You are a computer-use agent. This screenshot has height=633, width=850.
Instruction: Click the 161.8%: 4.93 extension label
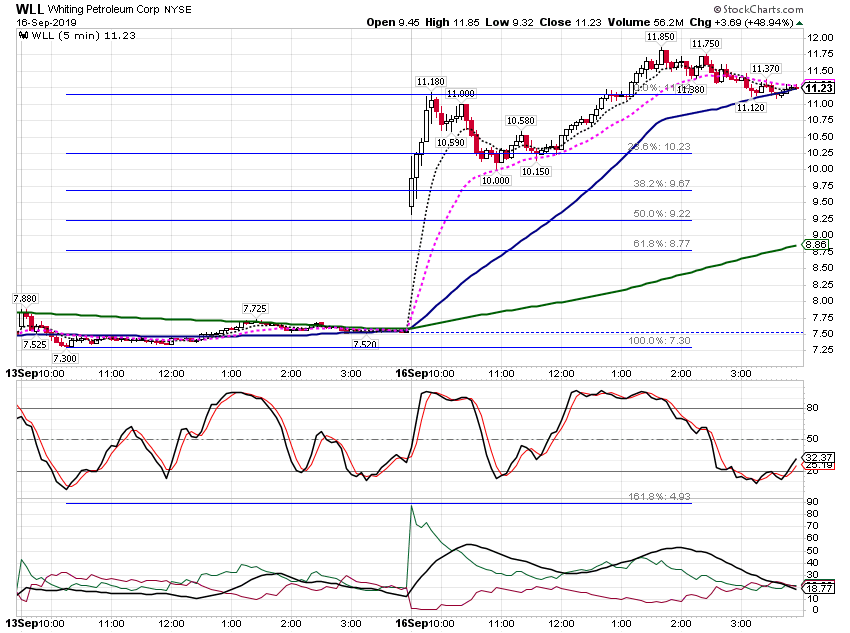point(659,496)
